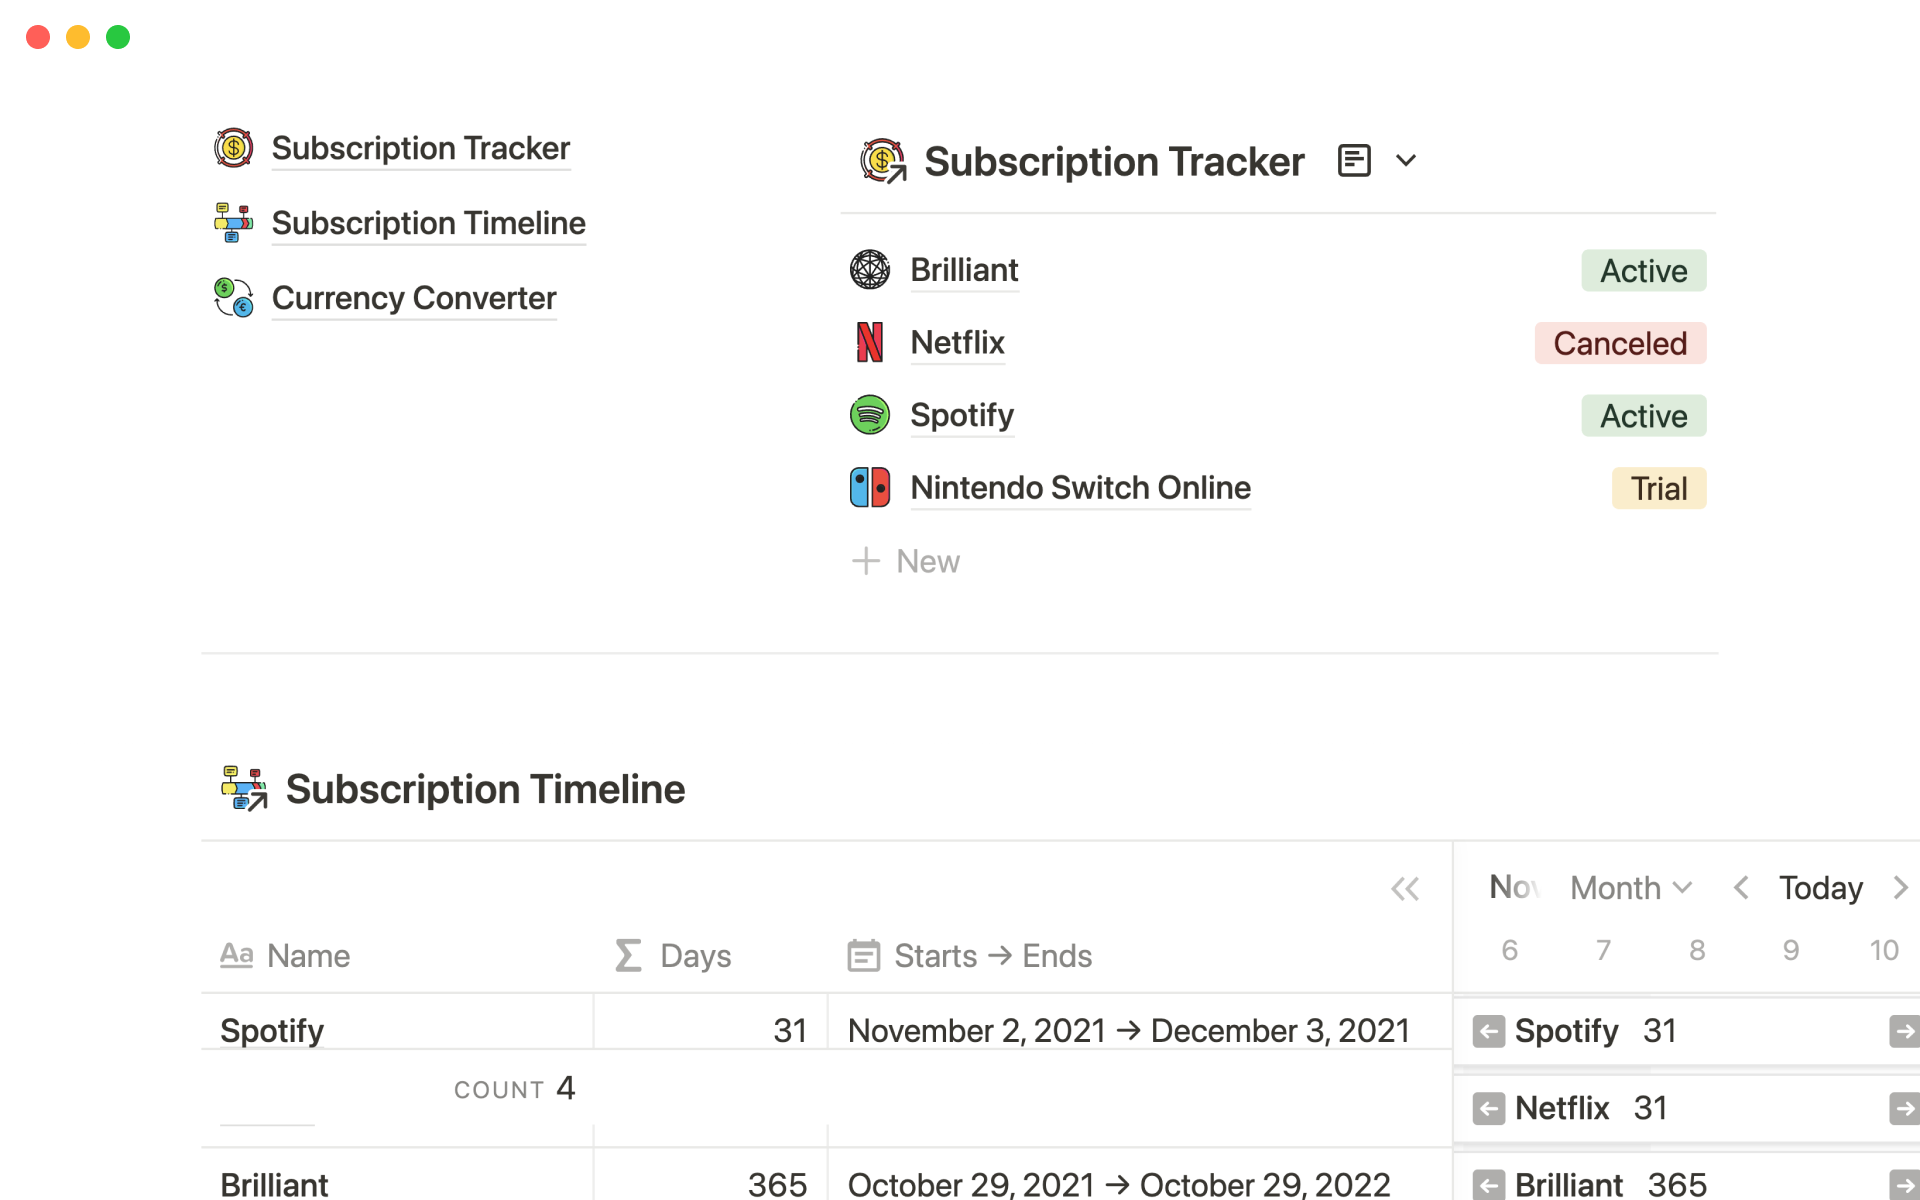The height and width of the screenshot is (1200, 1920).
Task: Open the Currency Converter page link
Action: 413,298
